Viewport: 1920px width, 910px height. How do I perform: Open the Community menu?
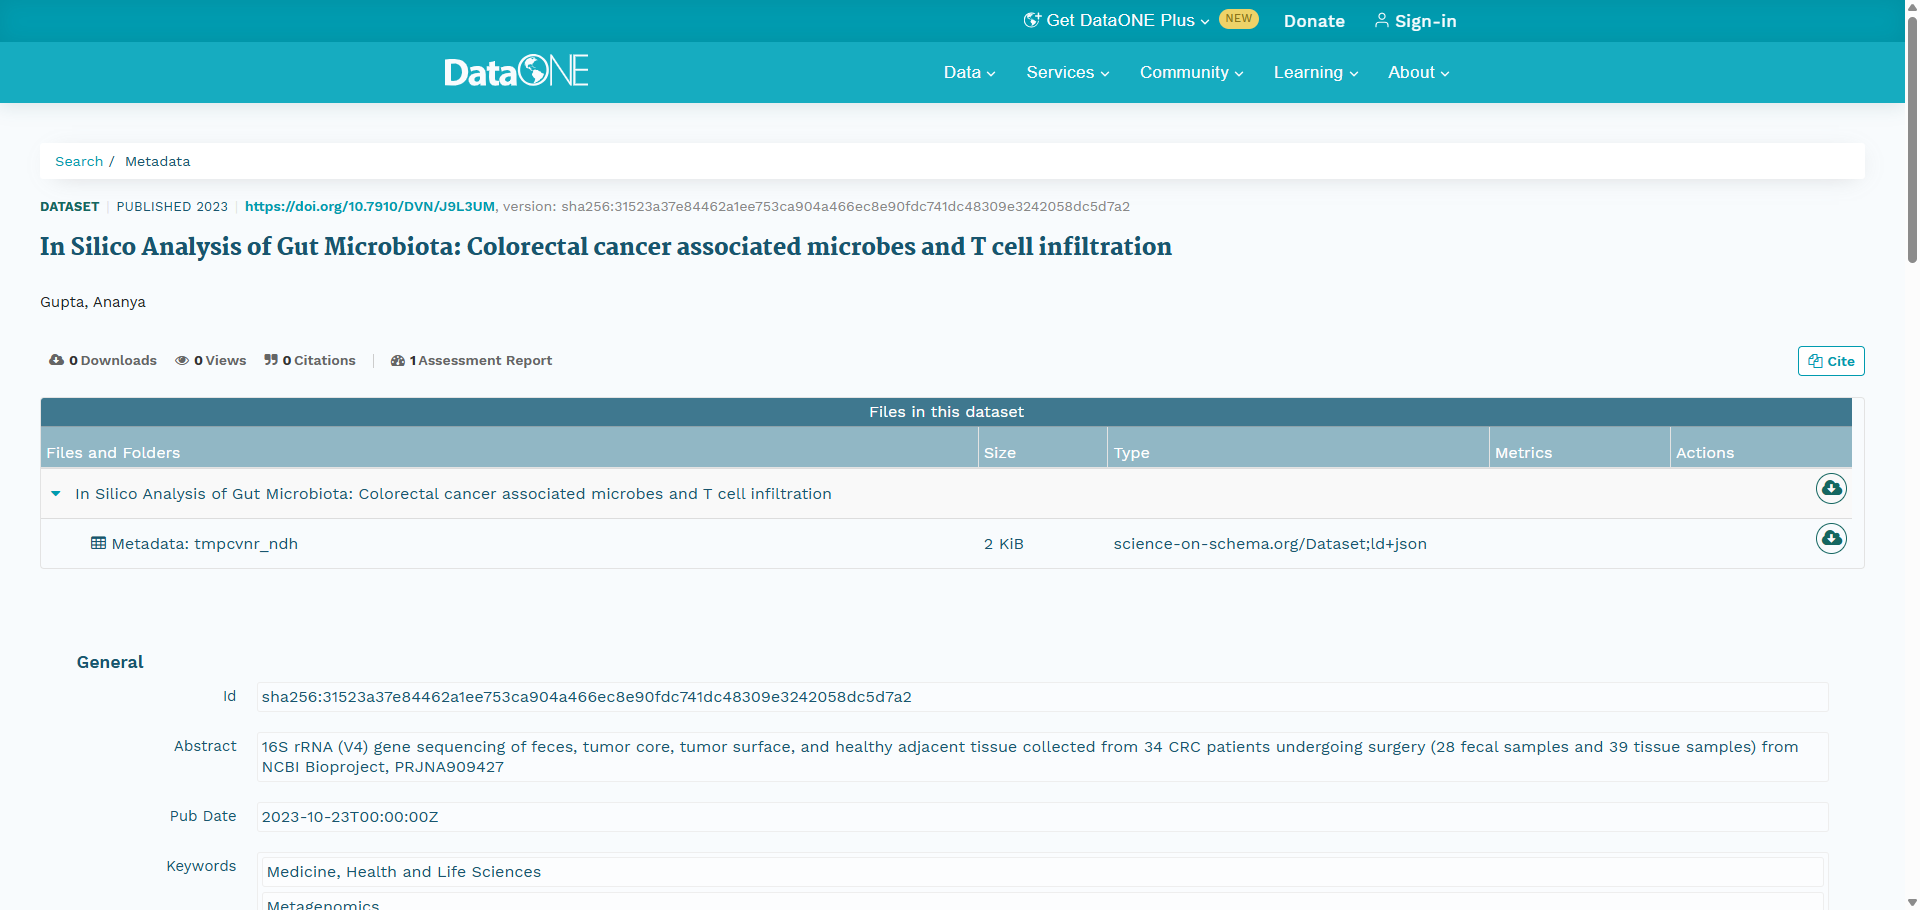pyautogui.click(x=1191, y=72)
